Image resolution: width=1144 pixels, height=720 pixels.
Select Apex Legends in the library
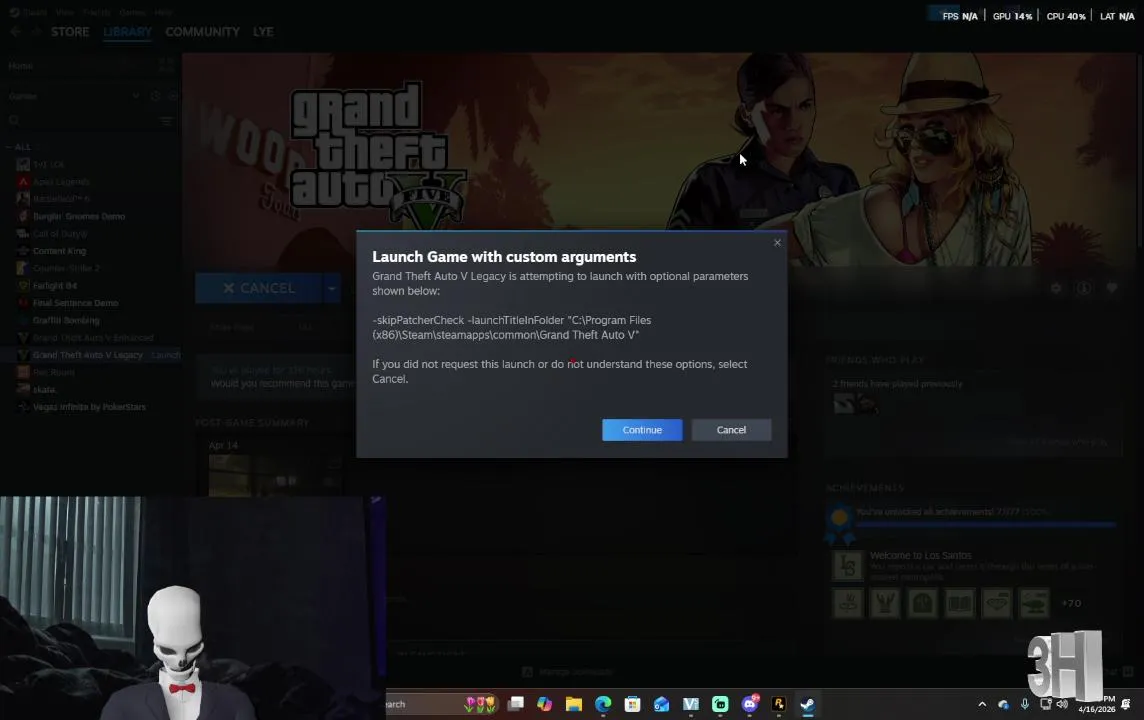point(61,182)
